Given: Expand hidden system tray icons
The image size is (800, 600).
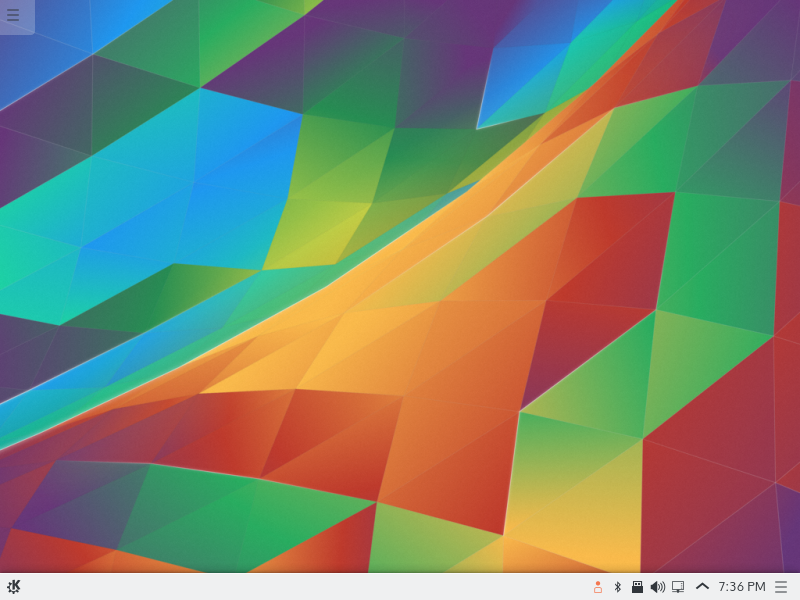Looking at the screenshot, I should coord(702,587).
